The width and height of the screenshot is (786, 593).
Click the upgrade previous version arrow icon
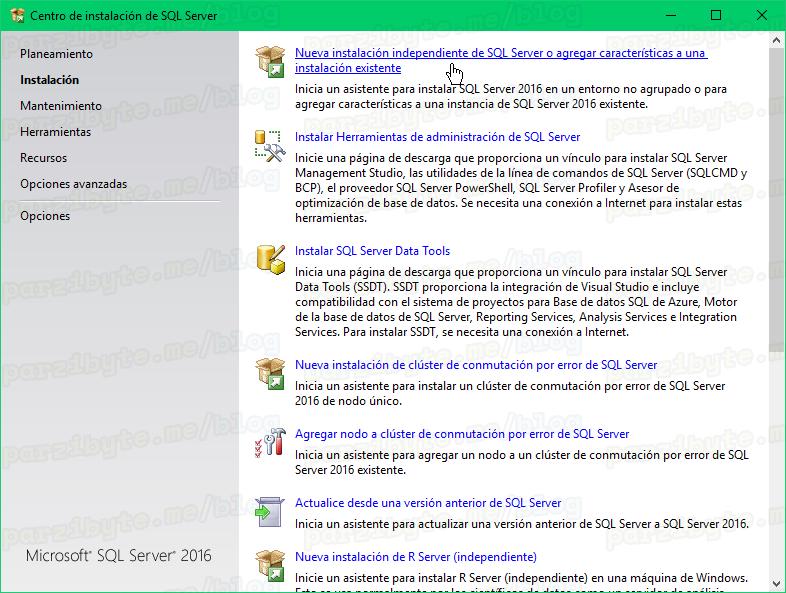(x=270, y=511)
